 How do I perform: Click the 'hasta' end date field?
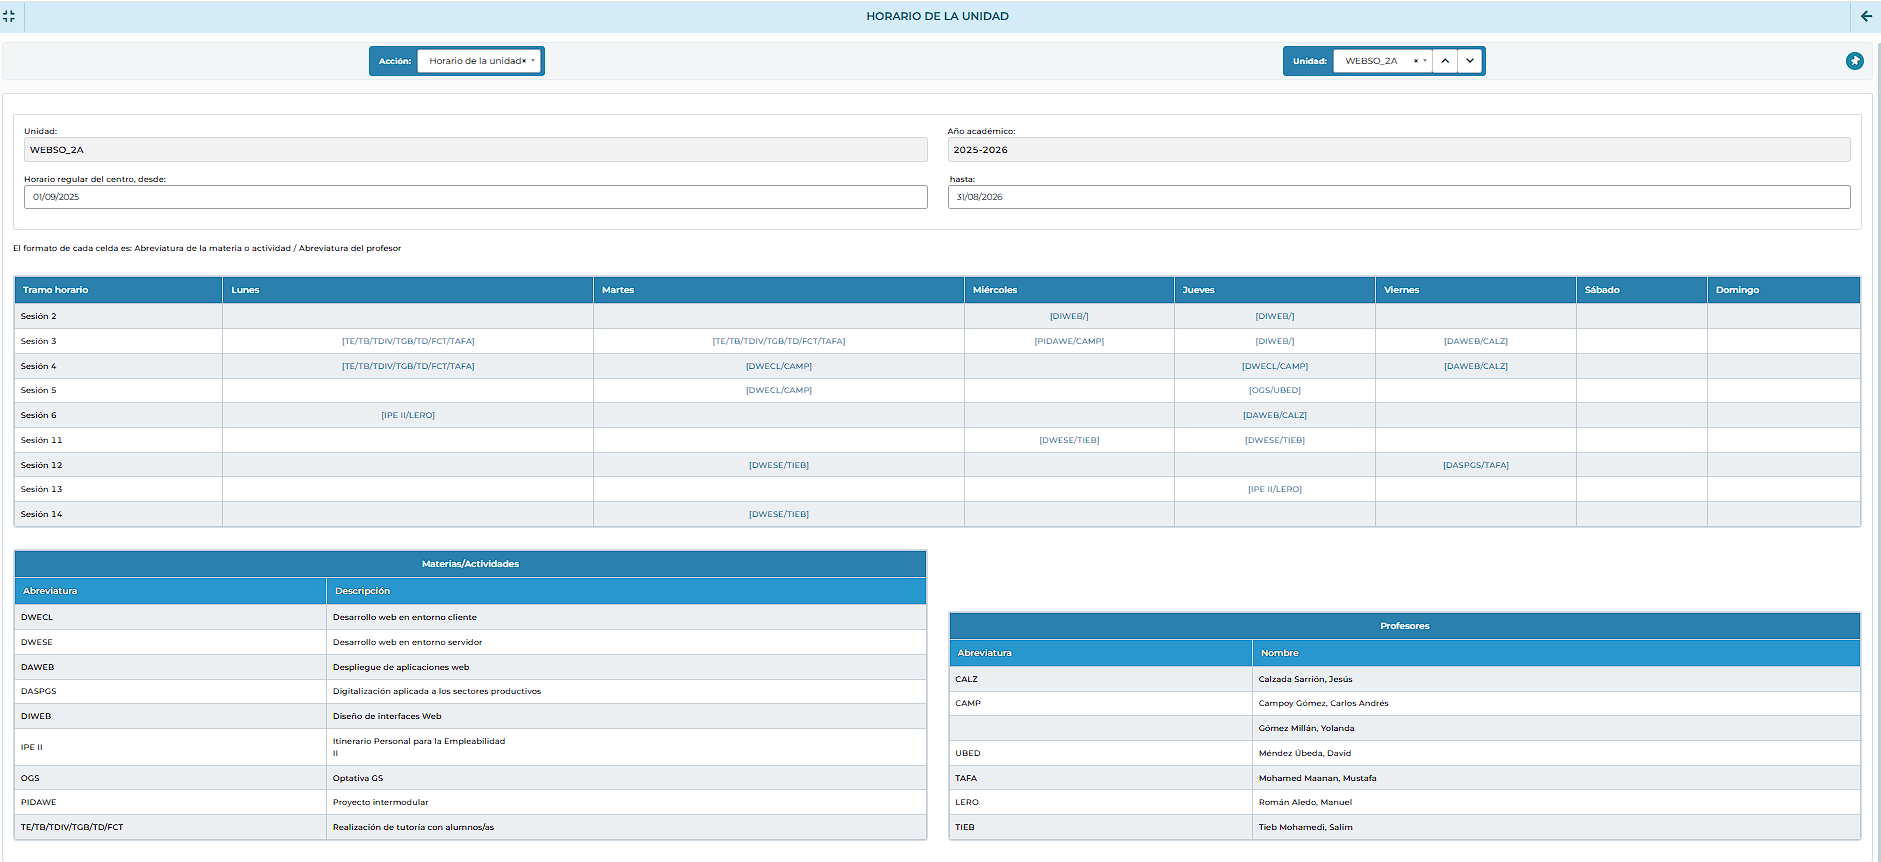pos(1398,197)
